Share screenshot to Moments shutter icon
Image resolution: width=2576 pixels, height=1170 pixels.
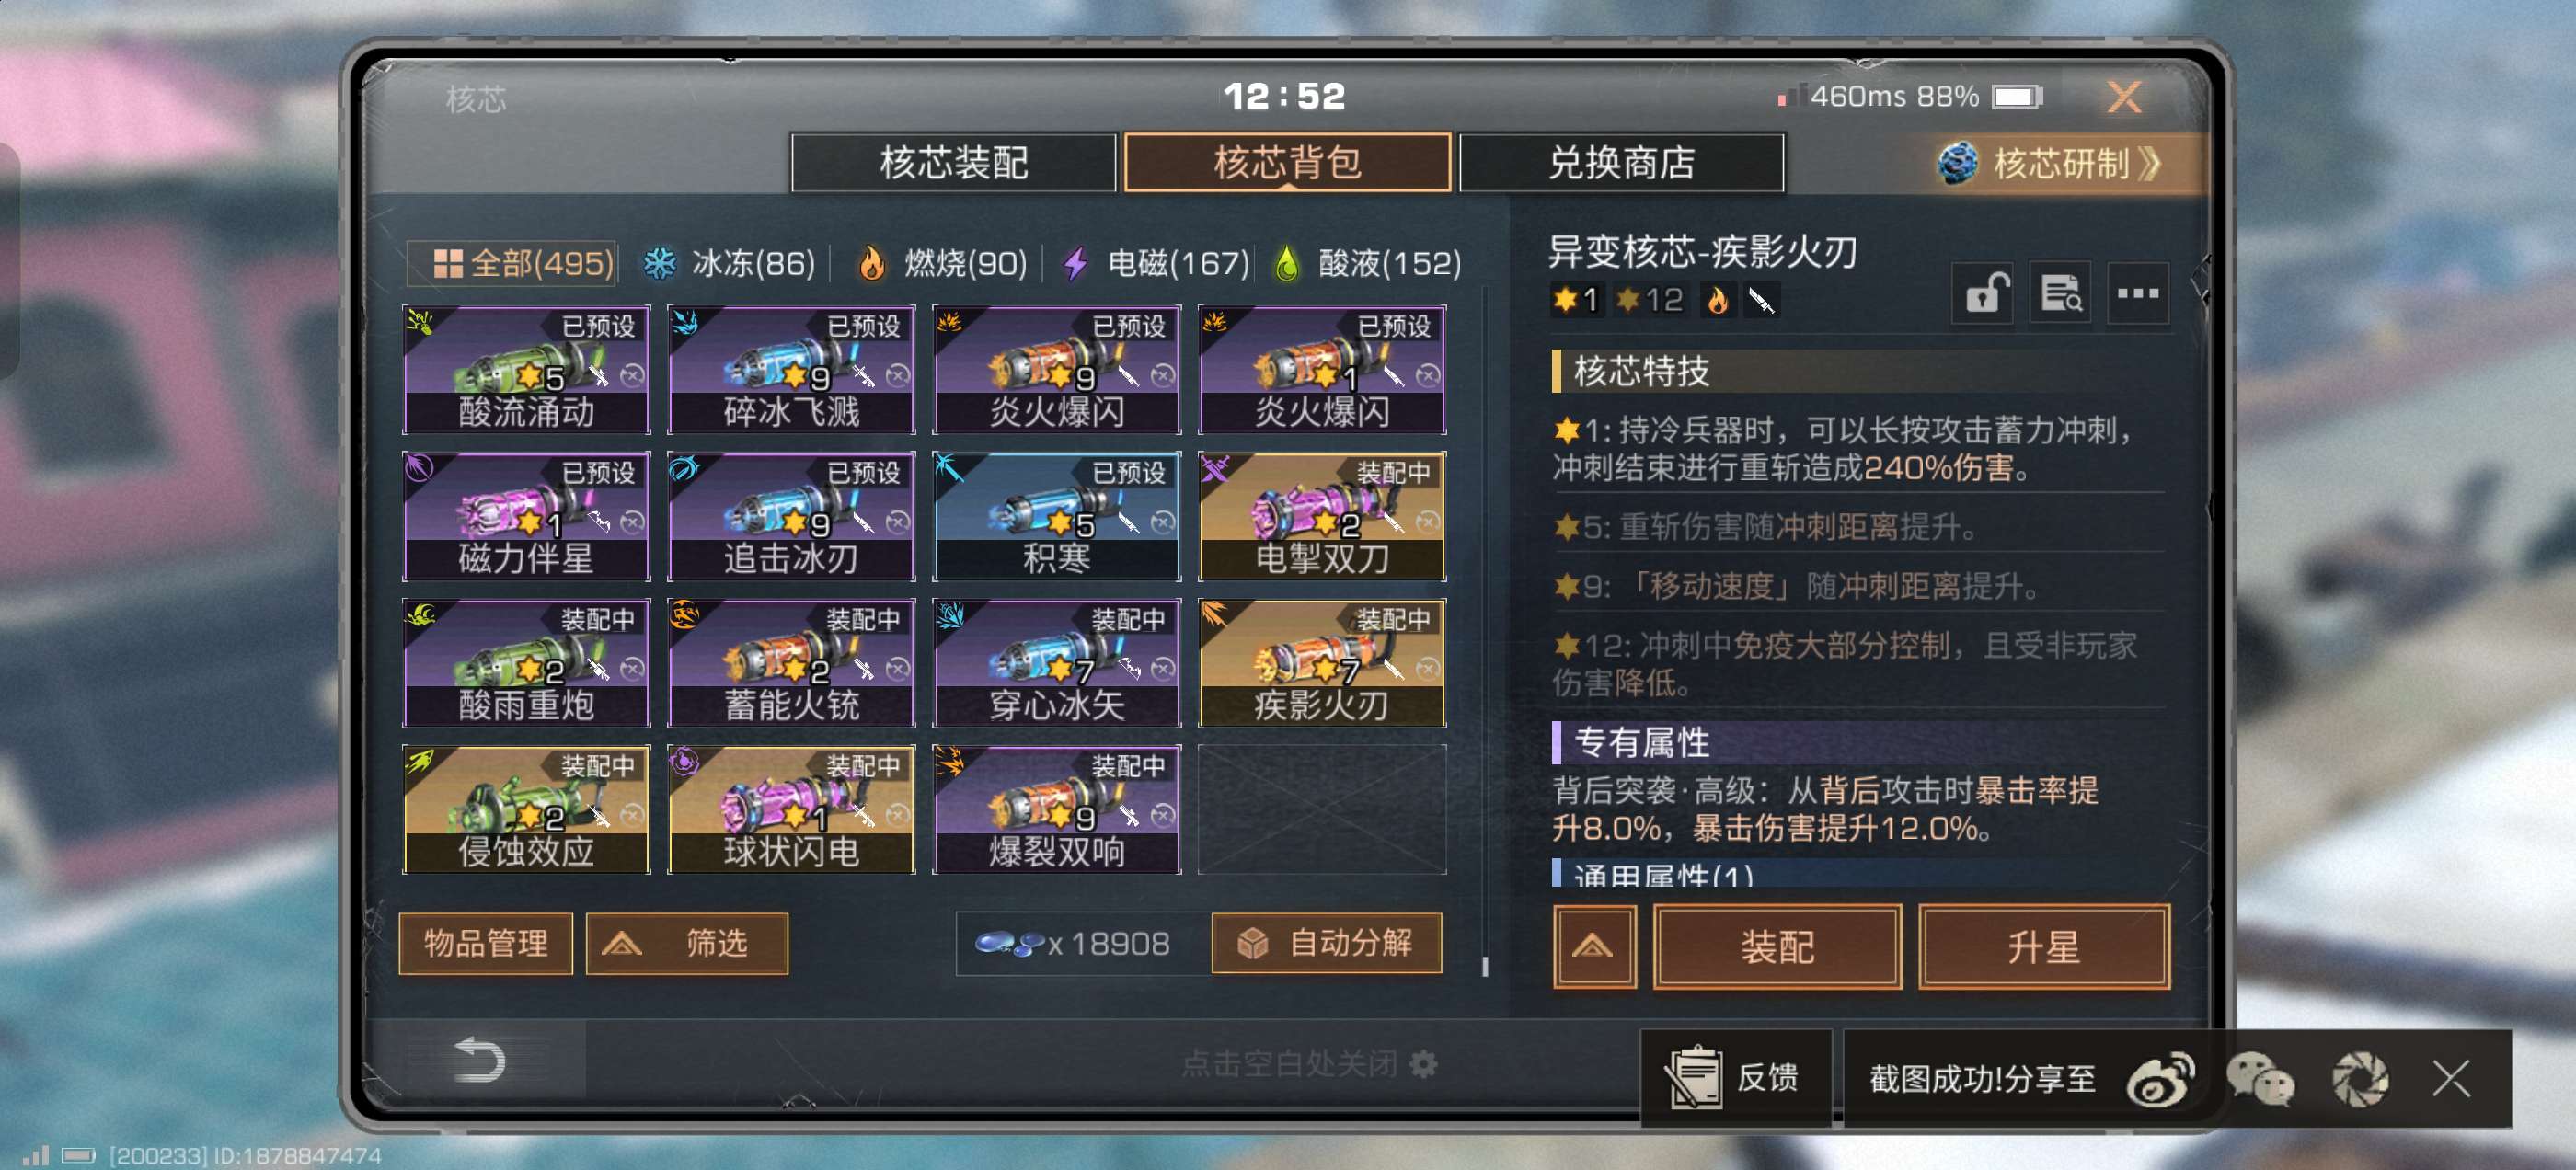pyautogui.click(x=2360, y=1080)
